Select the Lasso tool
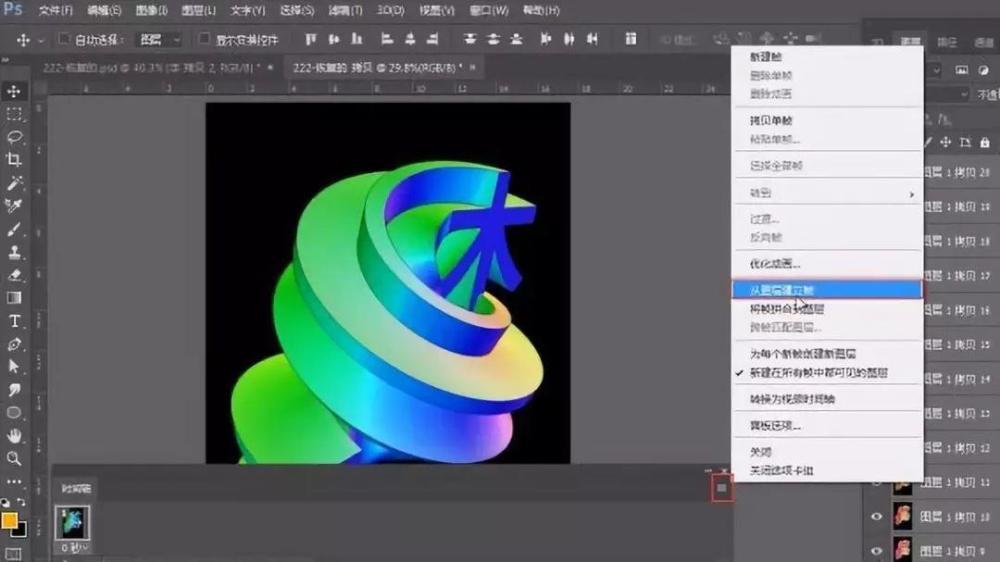 click(15, 137)
